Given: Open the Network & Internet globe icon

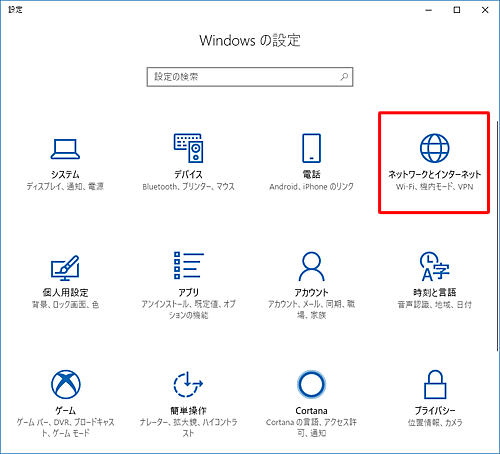Looking at the screenshot, I should [x=434, y=148].
